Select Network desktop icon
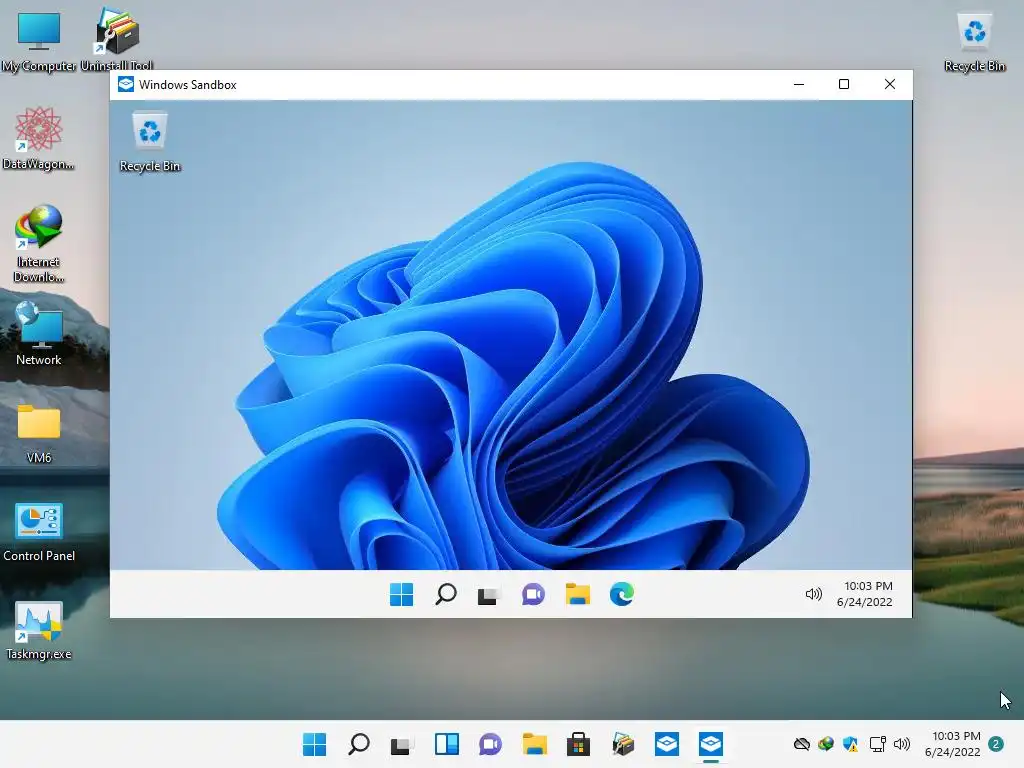1024x768 pixels. (x=39, y=334)
